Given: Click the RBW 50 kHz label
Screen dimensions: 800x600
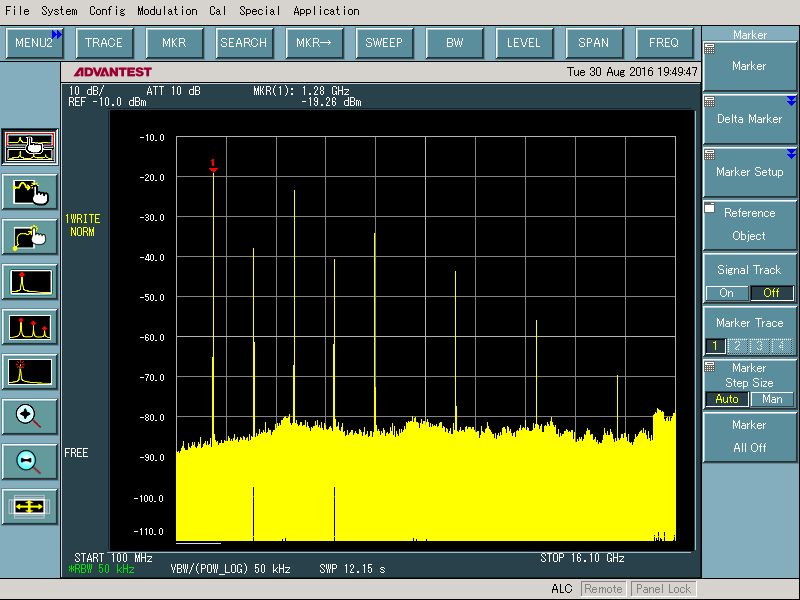Looking at the screenshot, I should point(102,569).
